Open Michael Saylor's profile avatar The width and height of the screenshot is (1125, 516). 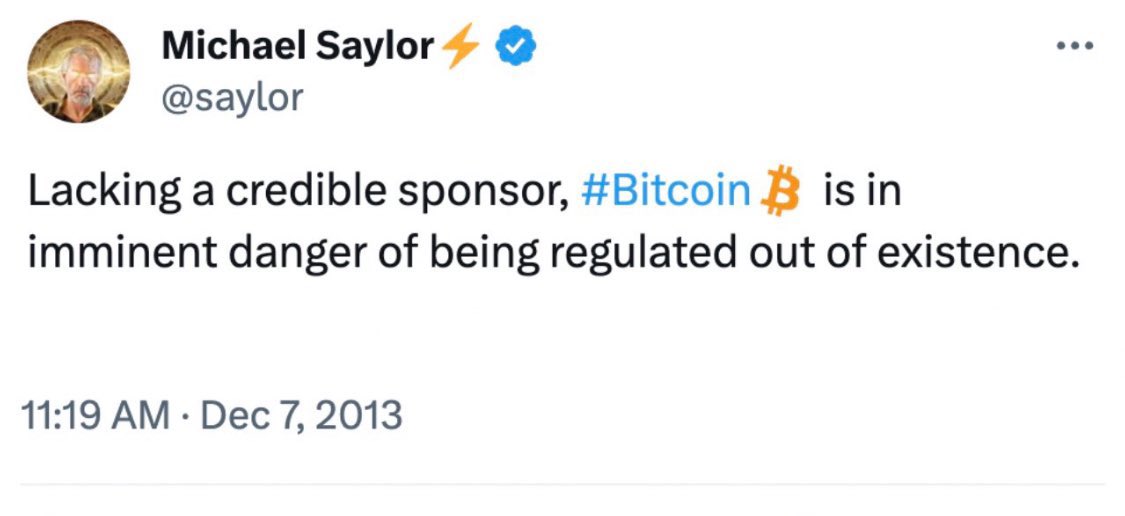tap(77, 72)
